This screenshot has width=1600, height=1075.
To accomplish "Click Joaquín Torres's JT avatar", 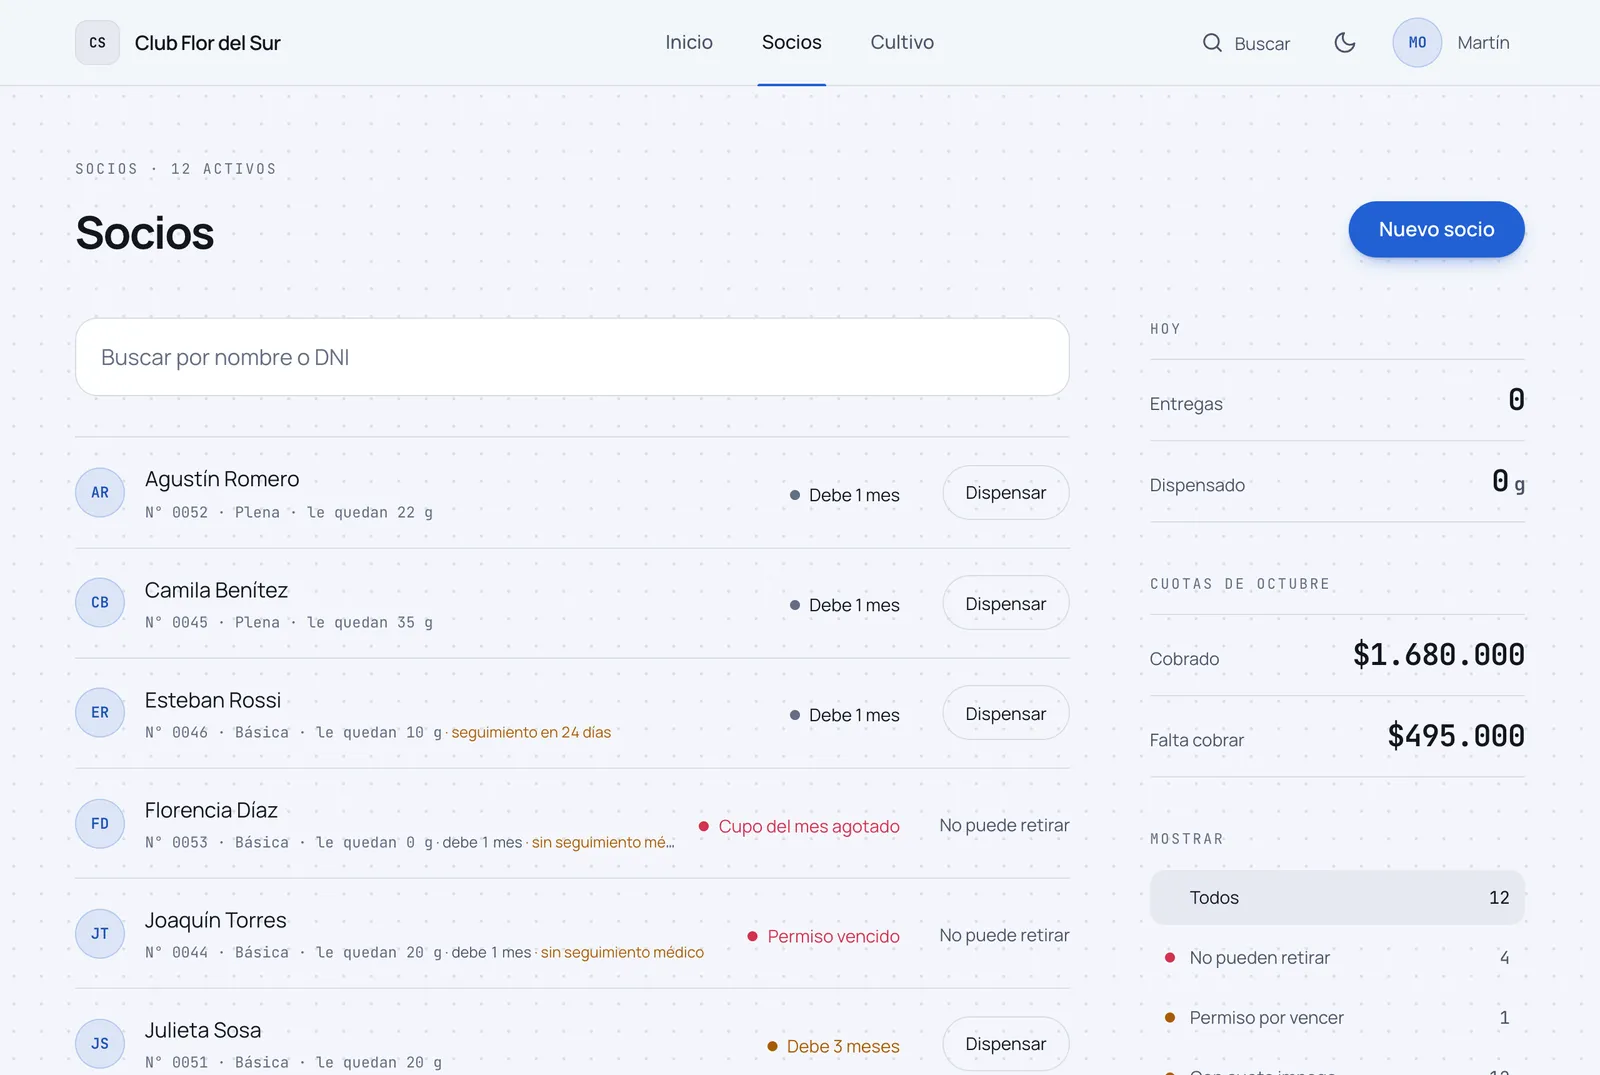I will [x=100, y=934].
